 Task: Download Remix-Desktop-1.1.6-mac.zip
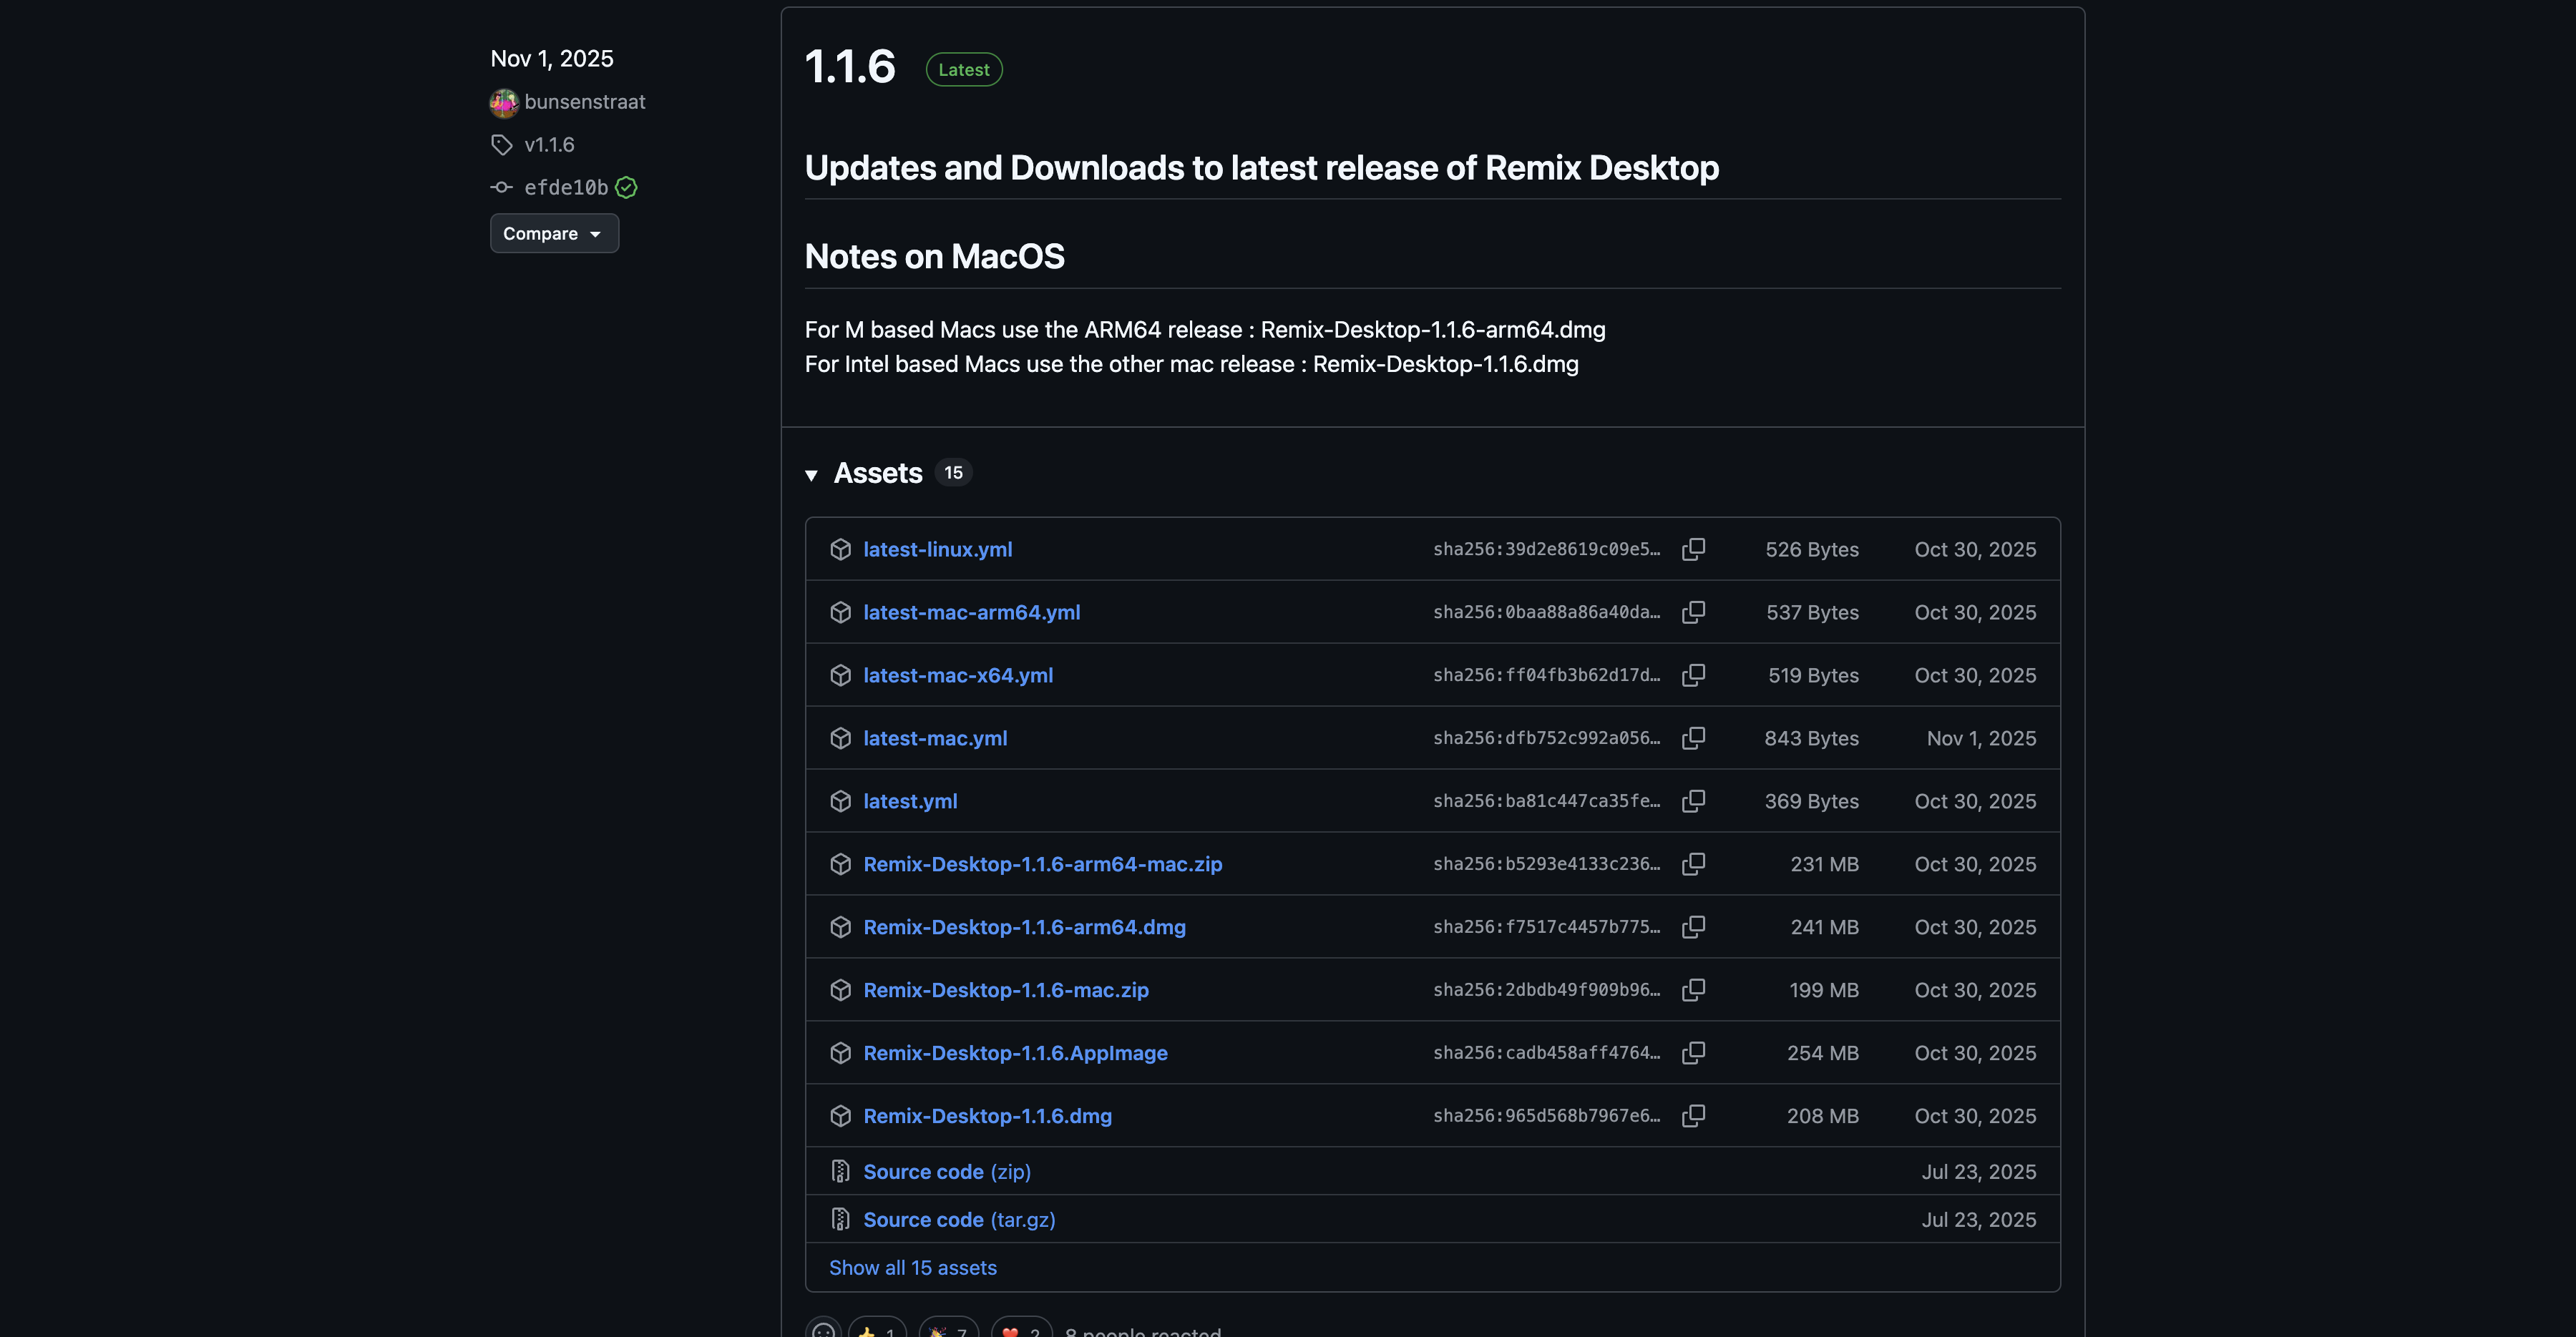(x=1006, y=990)
